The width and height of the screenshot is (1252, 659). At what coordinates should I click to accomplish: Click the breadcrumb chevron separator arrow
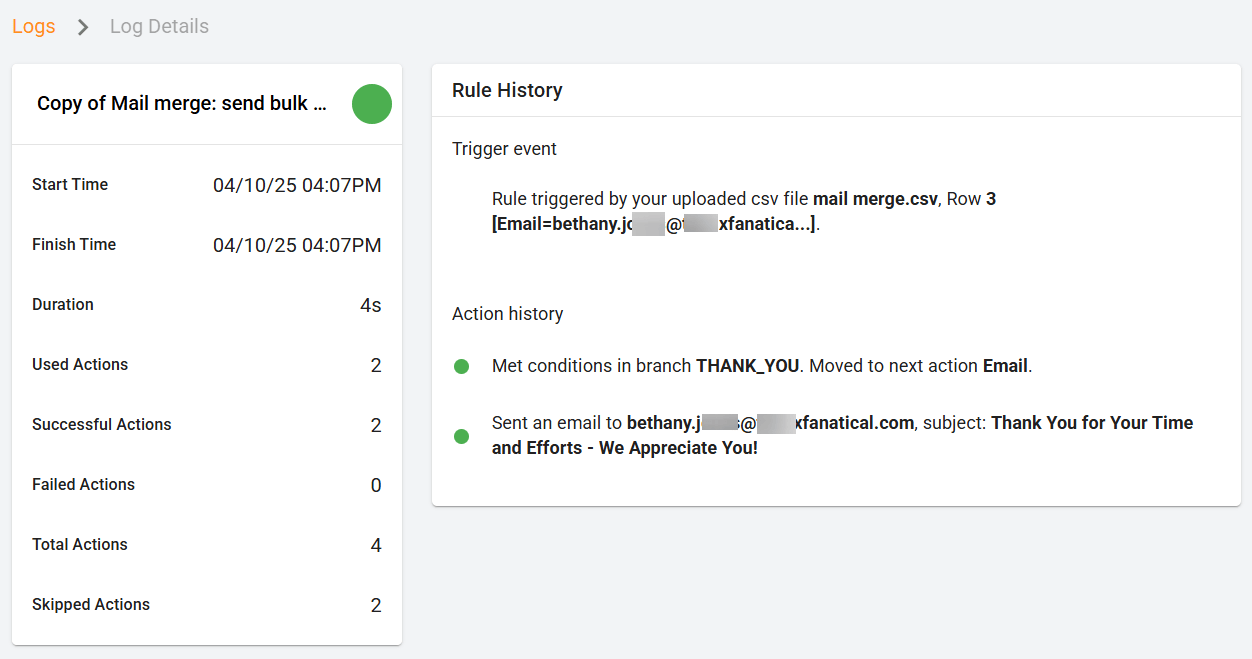(x=83, y=27)
